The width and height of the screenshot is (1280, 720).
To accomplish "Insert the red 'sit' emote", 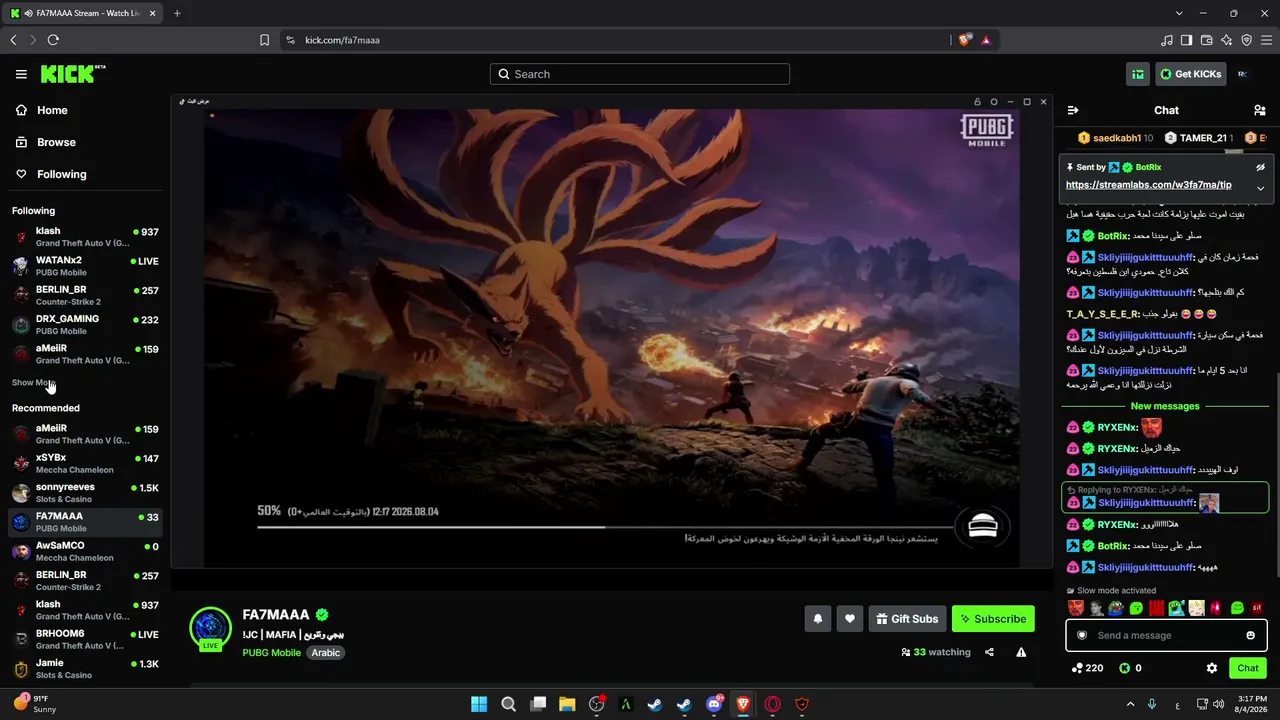I will point(1257,608).
